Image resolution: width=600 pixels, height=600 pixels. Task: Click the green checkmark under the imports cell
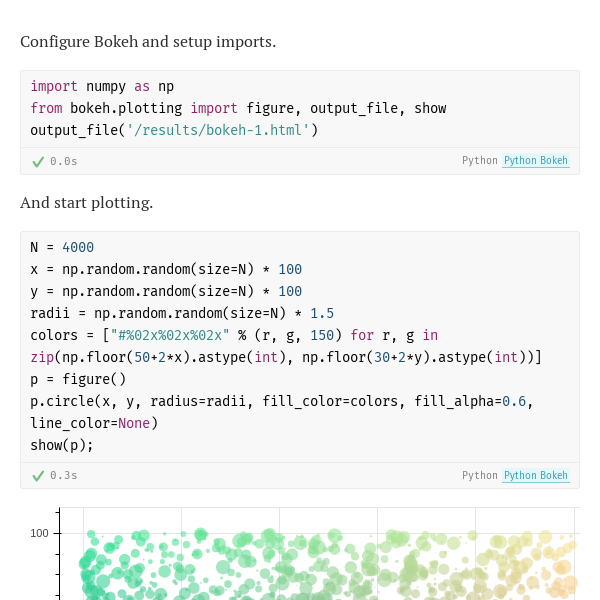click(38, 161)
